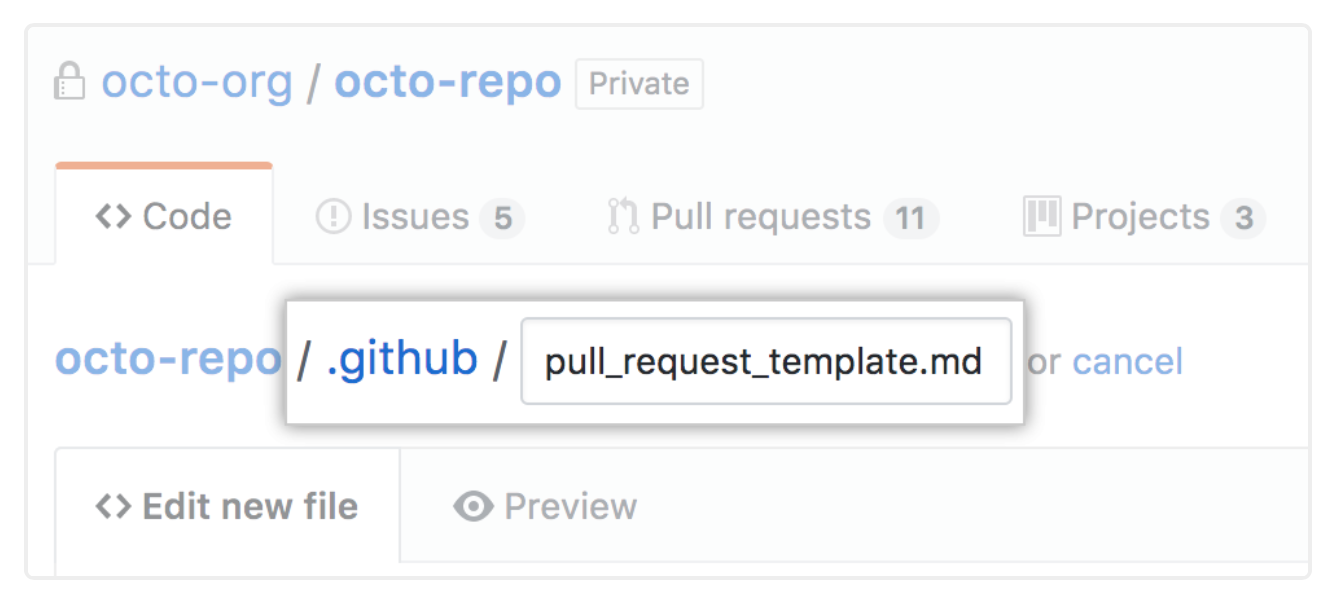The image size is (1336, 604).
Task: Click the Edit new file code icon
Action: pyautogui.click(x=113, y=507)
